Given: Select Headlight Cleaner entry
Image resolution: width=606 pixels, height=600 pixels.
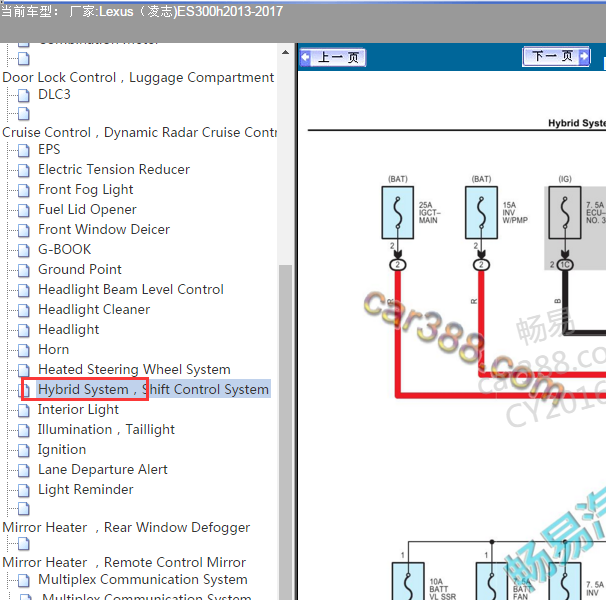Looking at the screenshot, I should [x=94, y=309].
